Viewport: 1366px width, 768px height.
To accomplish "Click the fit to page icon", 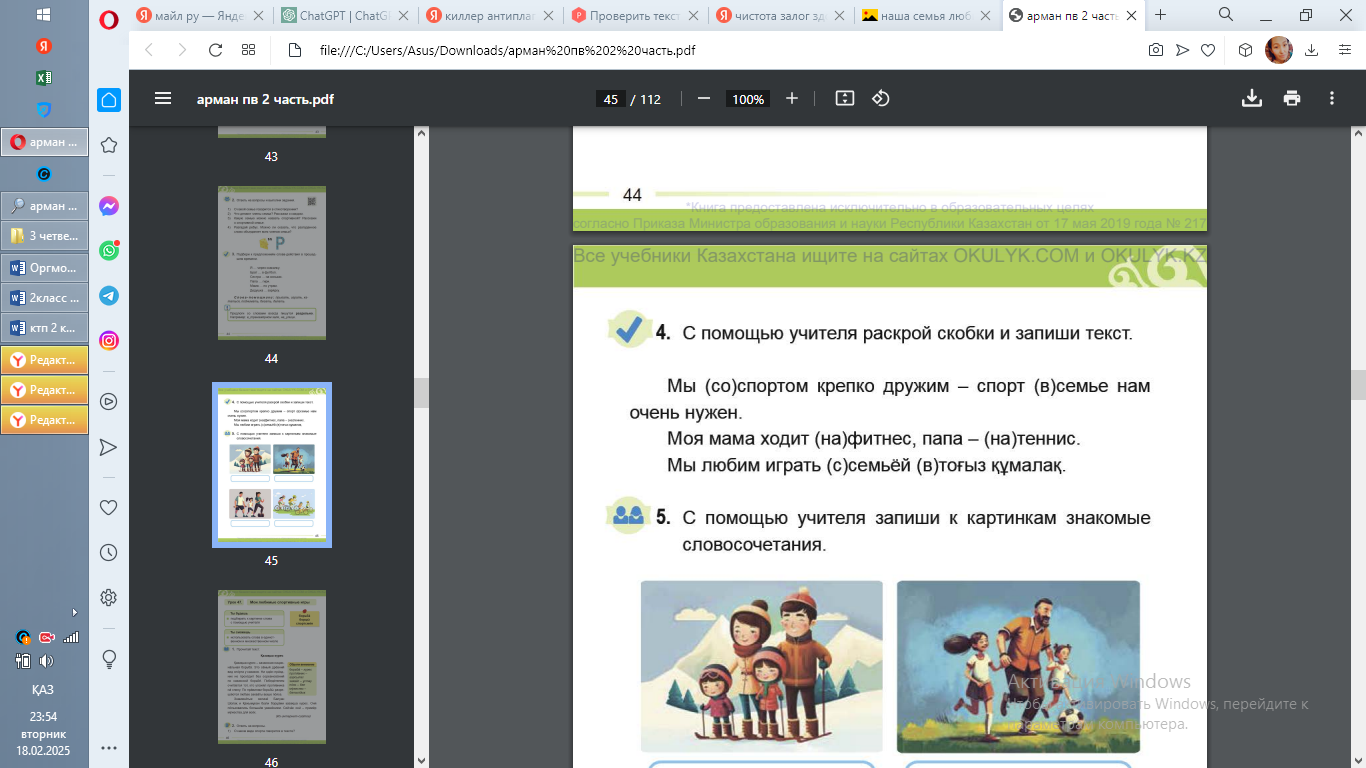I will coord(845,99).
